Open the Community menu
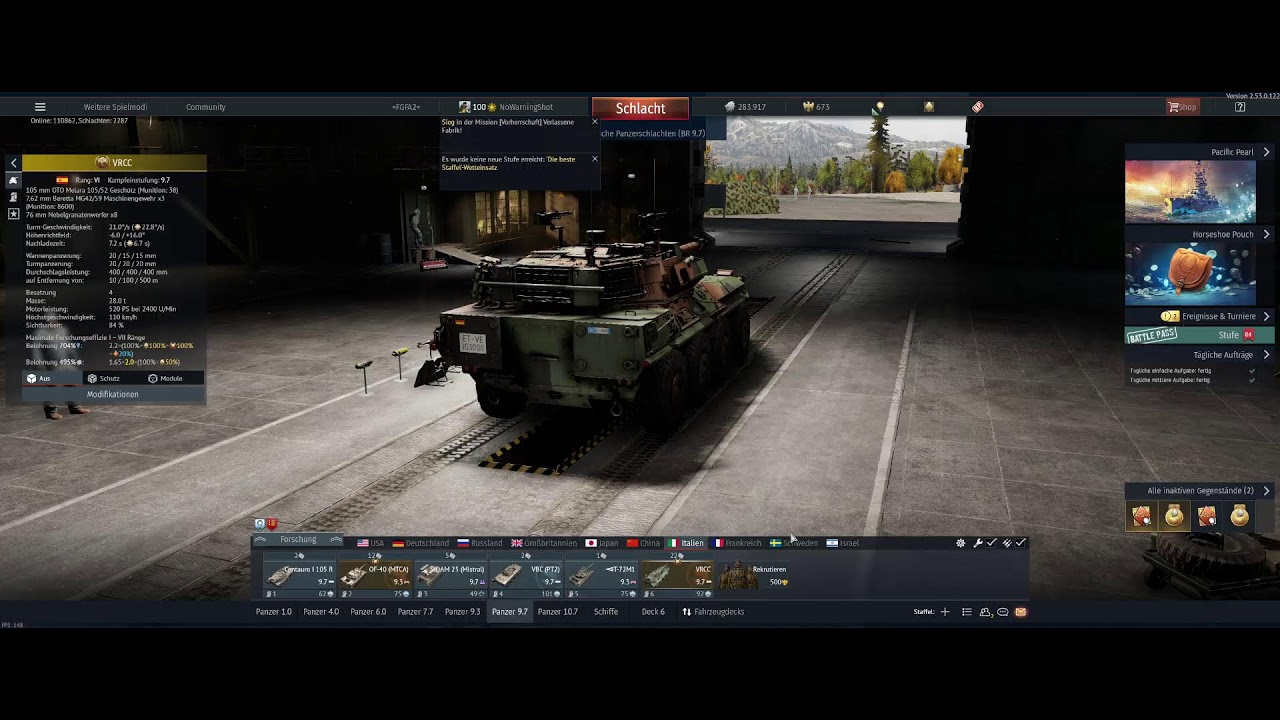The width and height of the screenshot is (1280, 720). pyautogui.click(x=205, y=107)
